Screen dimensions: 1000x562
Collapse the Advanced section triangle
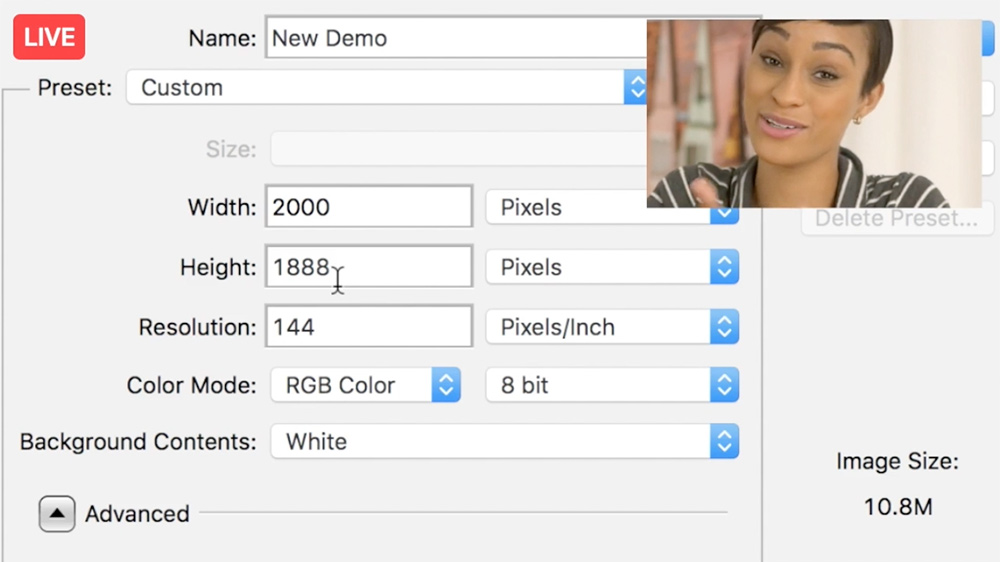coord(57,514)
